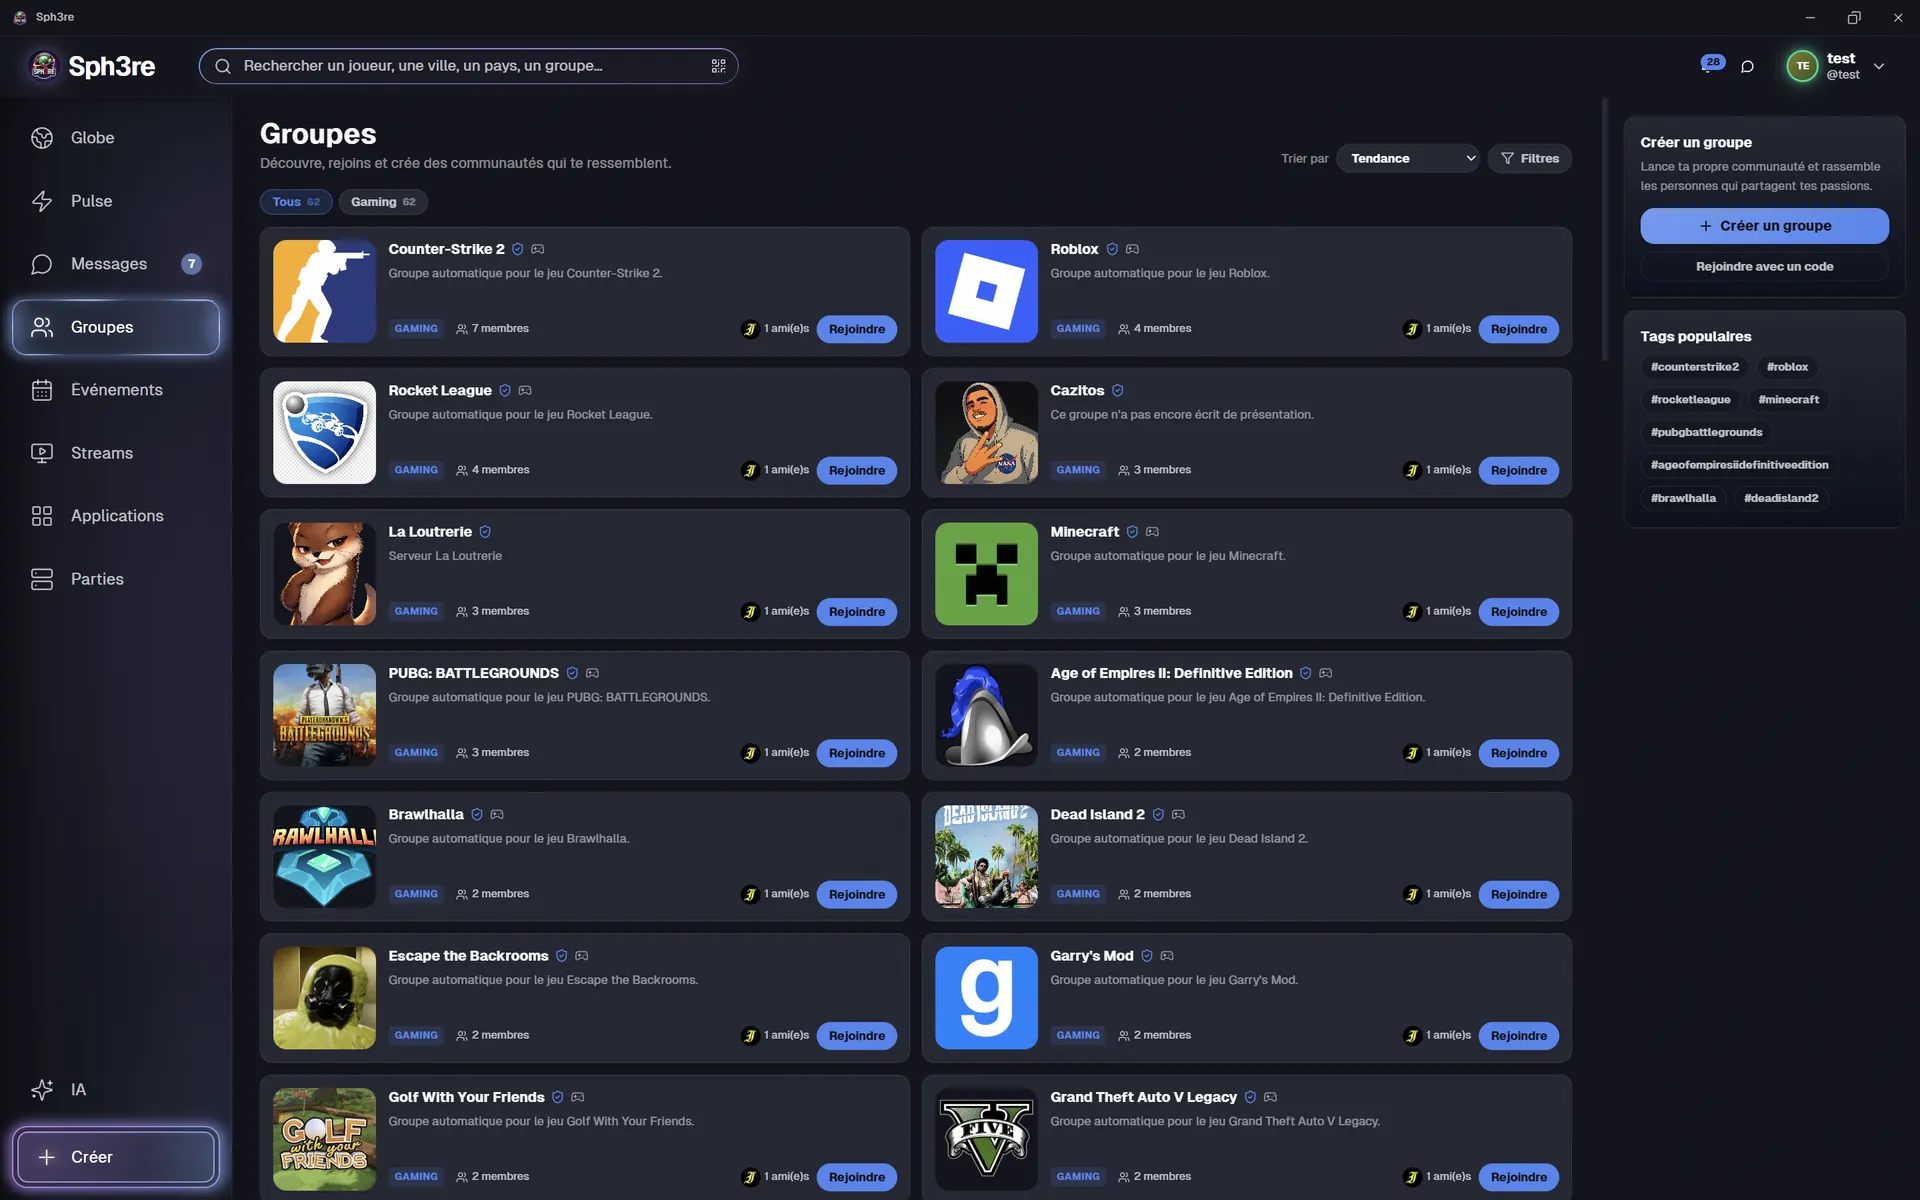1920x1200 pixels.
Task: Open the La Loutrerie group thumbnail
Action: [x=324, y=574]
